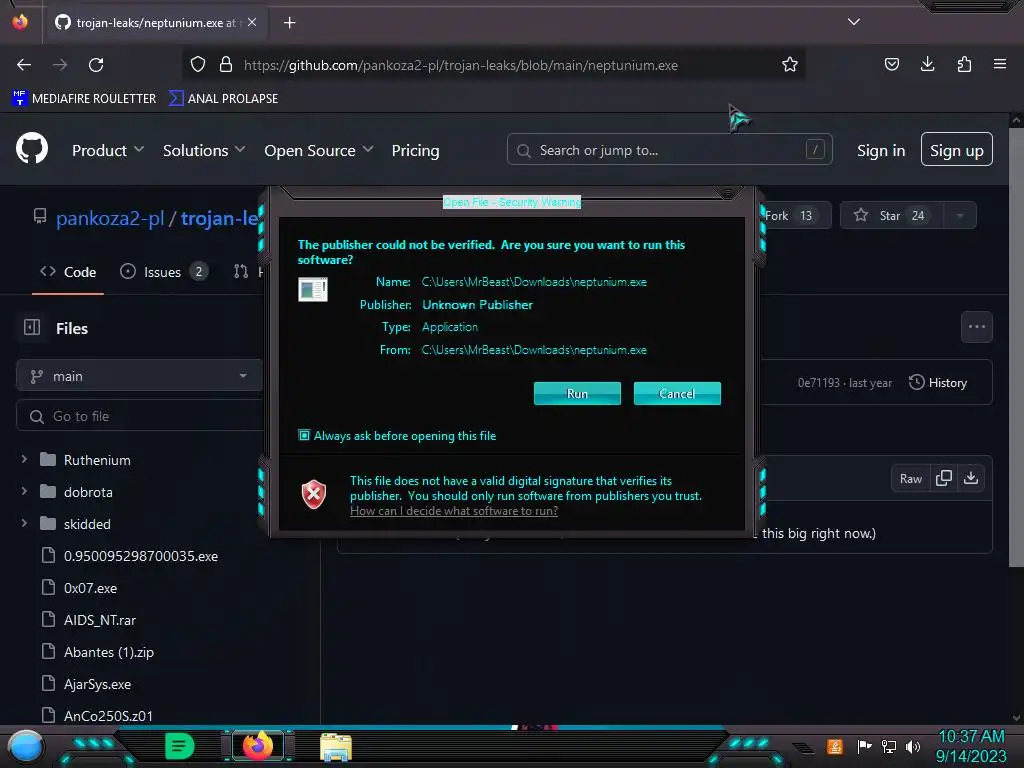This screenshot has height=768, width=1024.
Task: Click the volume speaker tray icon
Action: pyautogui.click(x=913, y=746)
